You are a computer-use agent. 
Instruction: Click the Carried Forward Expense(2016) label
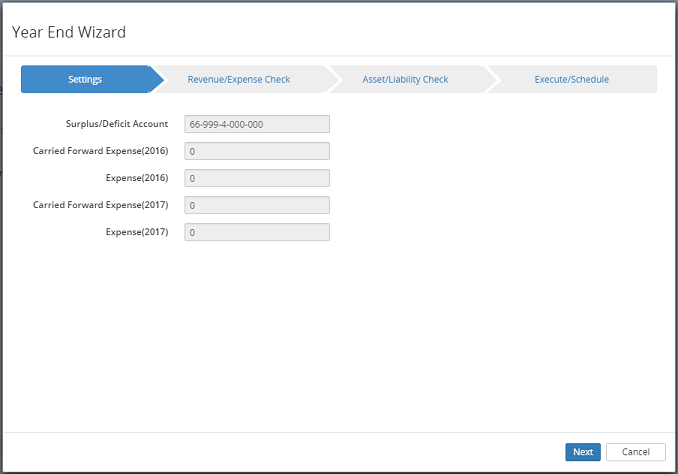[x=100, y=151]
